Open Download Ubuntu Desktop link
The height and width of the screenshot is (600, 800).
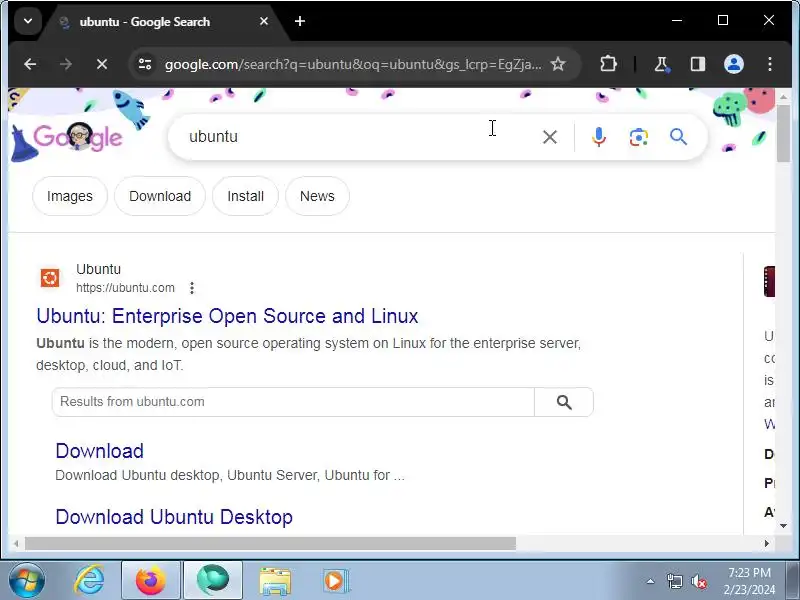(x=174, y=517)
